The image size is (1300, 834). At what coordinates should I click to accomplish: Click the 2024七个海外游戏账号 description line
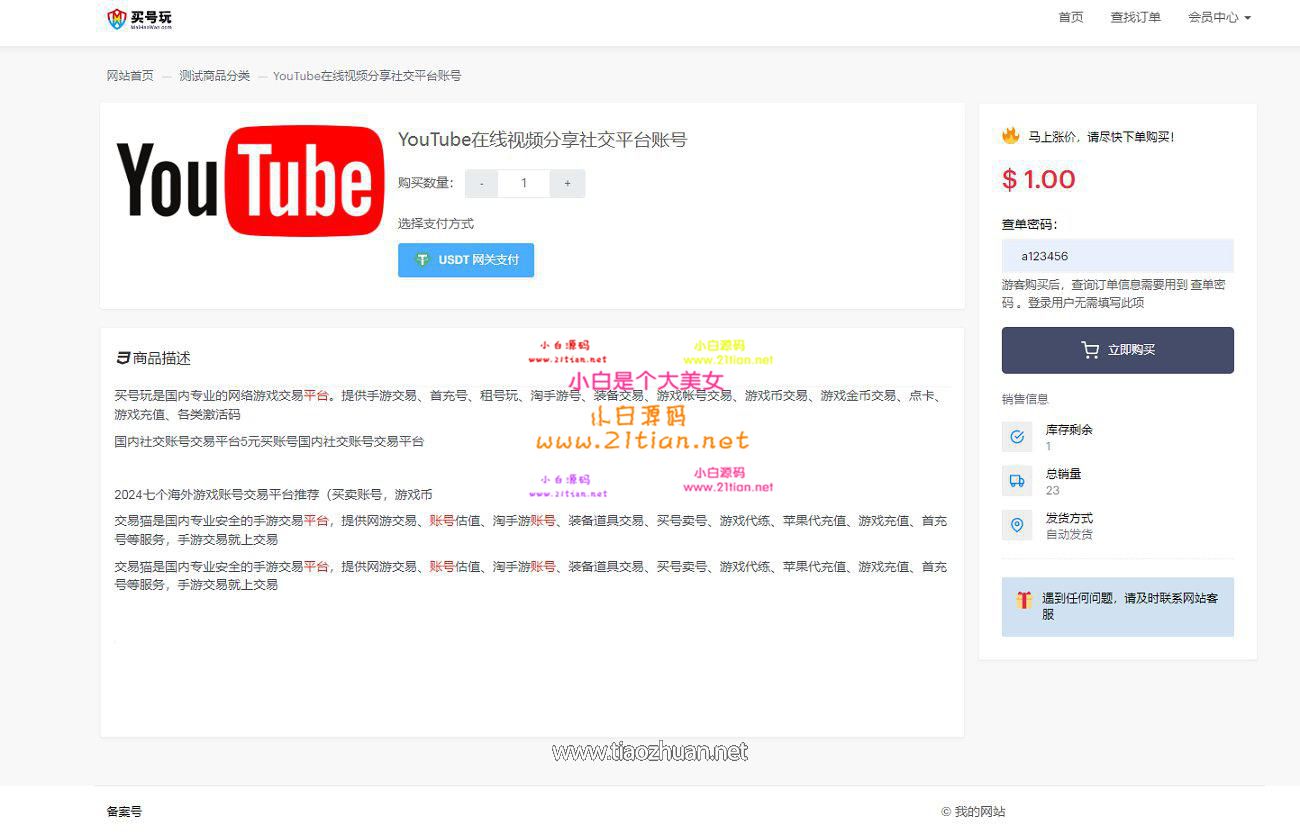(273, 494)
